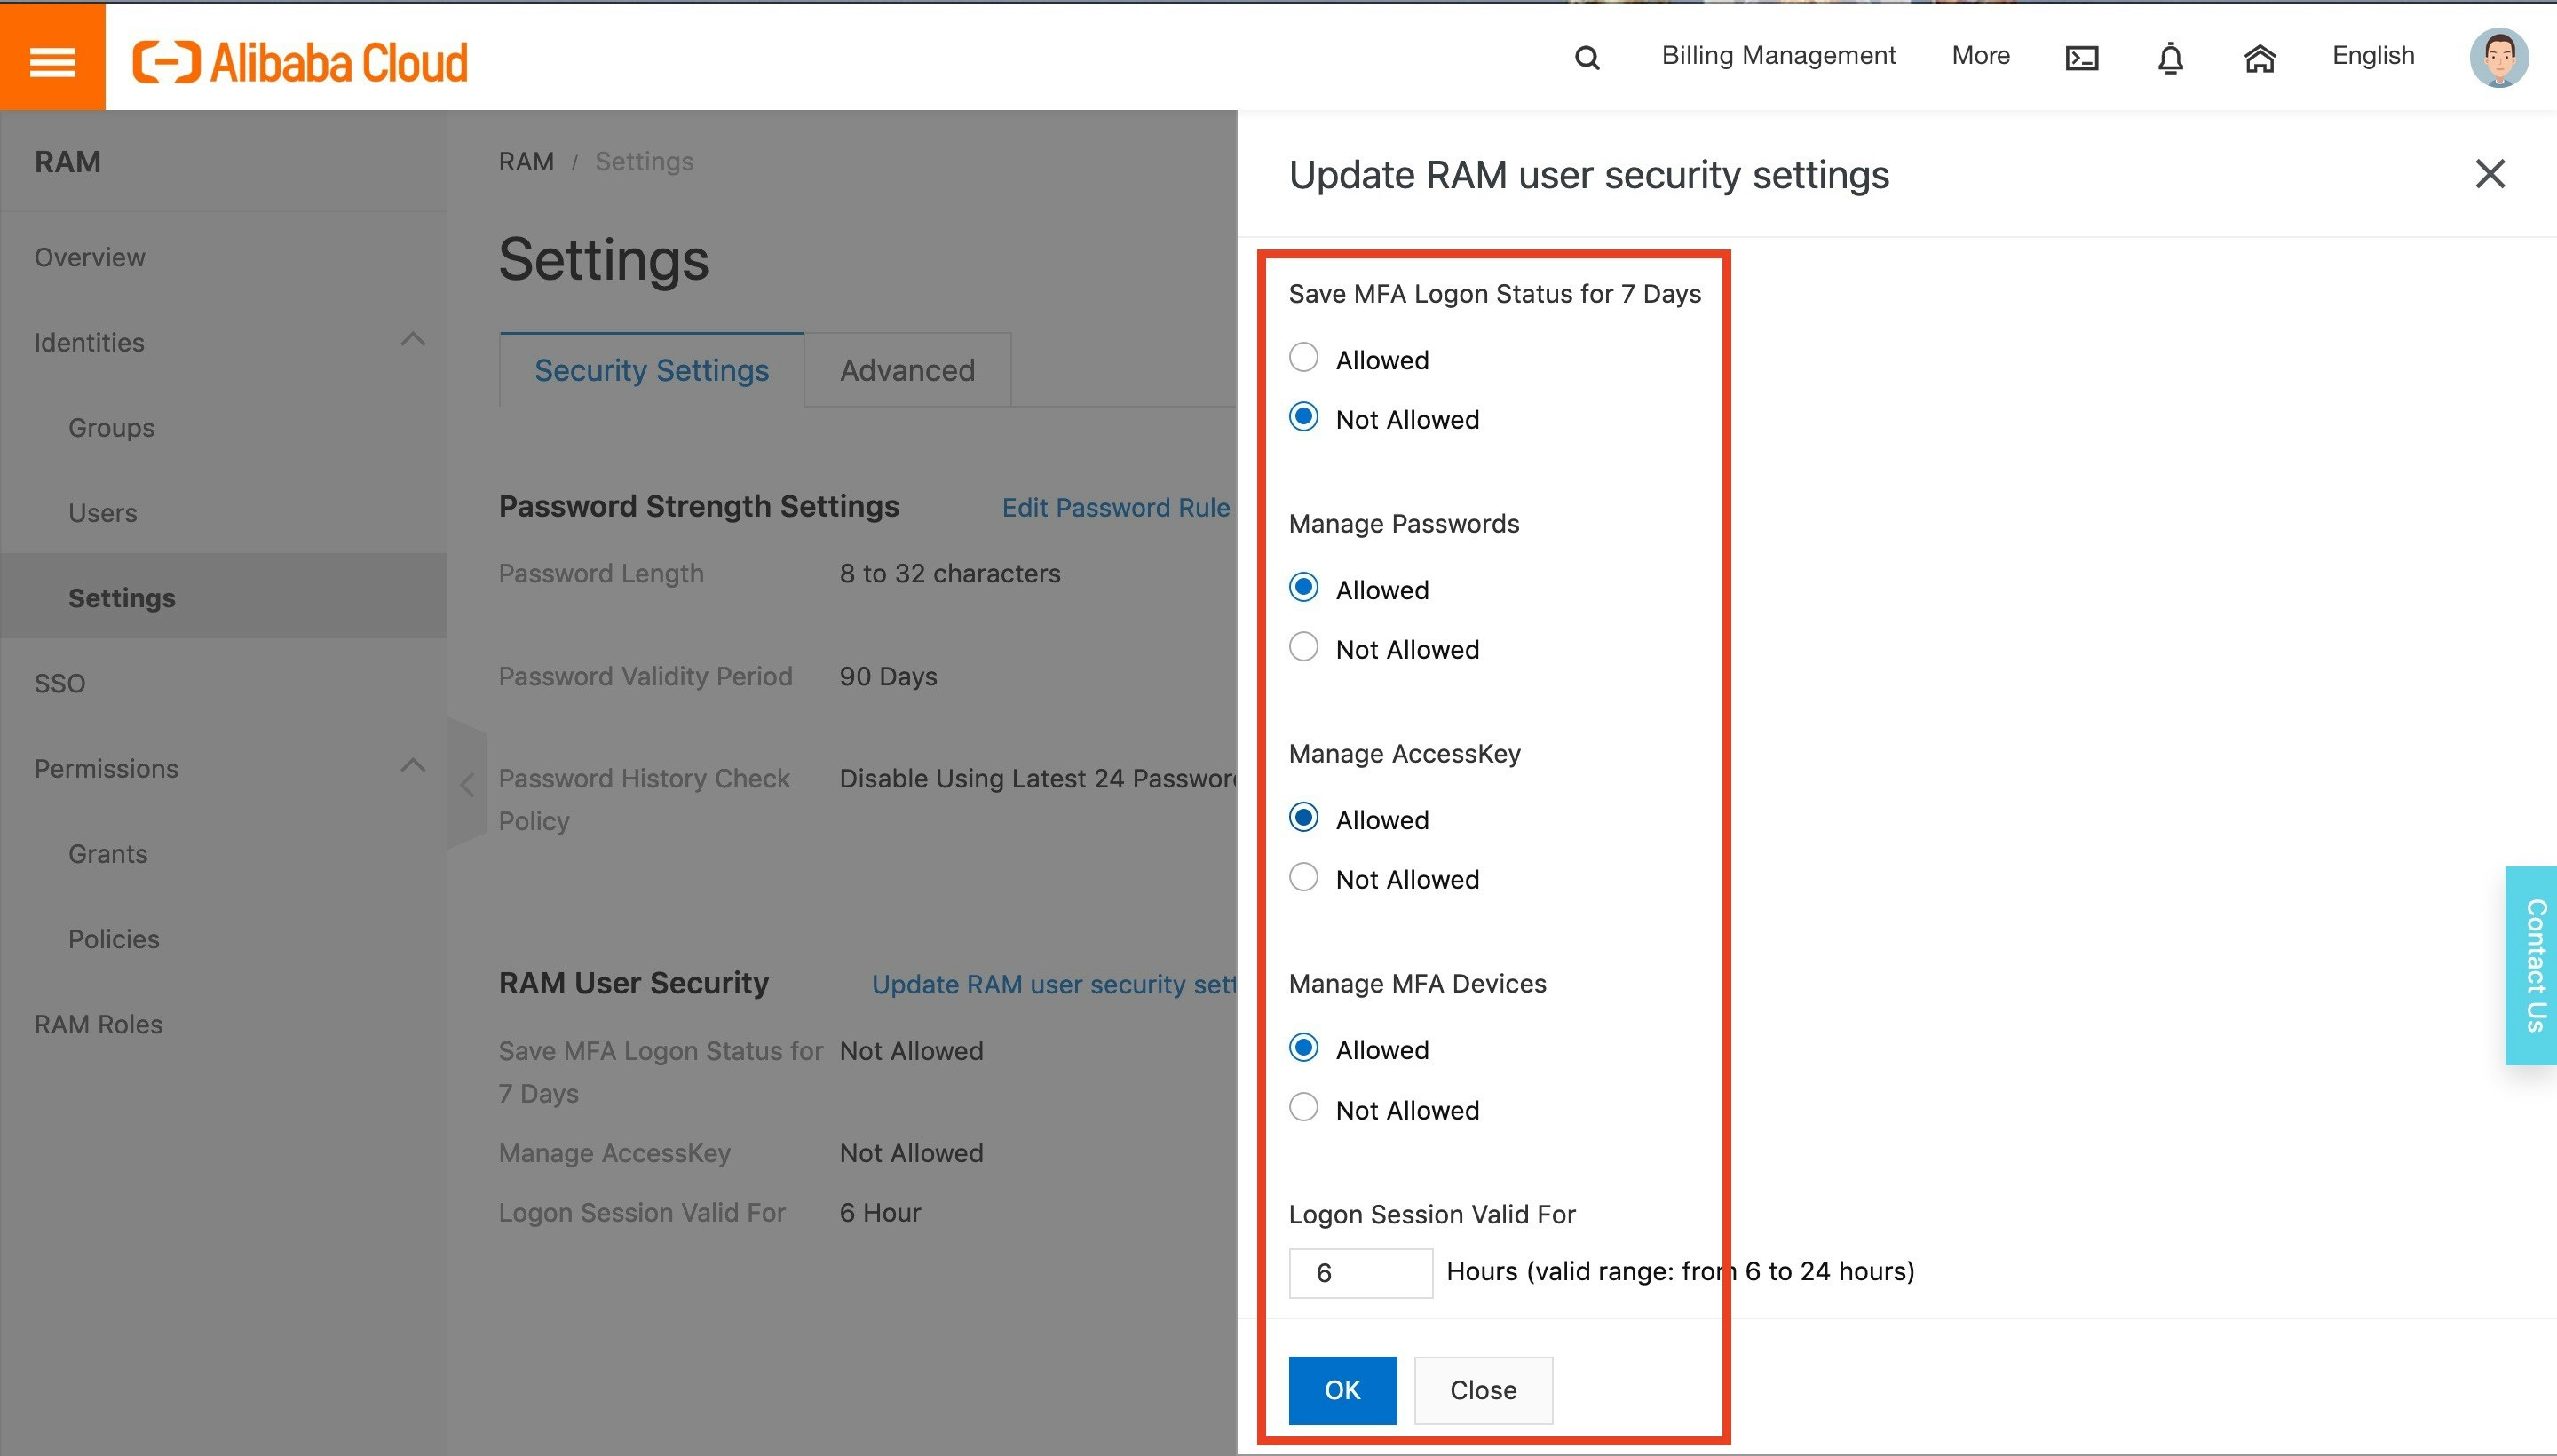The height and width of the screenshot is (1456, 2557).
Task: Select Allowed for Save MFA Logon Status
Action: click(x=1303, y=358)
